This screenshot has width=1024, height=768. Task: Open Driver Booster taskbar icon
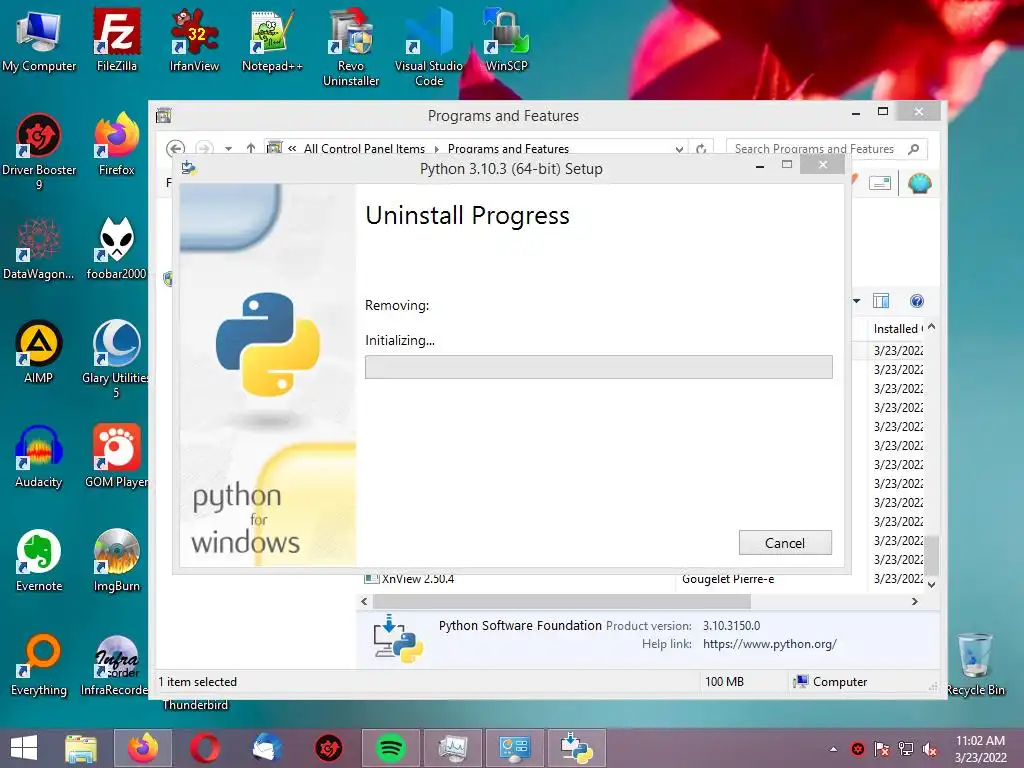tap(328, 748)
